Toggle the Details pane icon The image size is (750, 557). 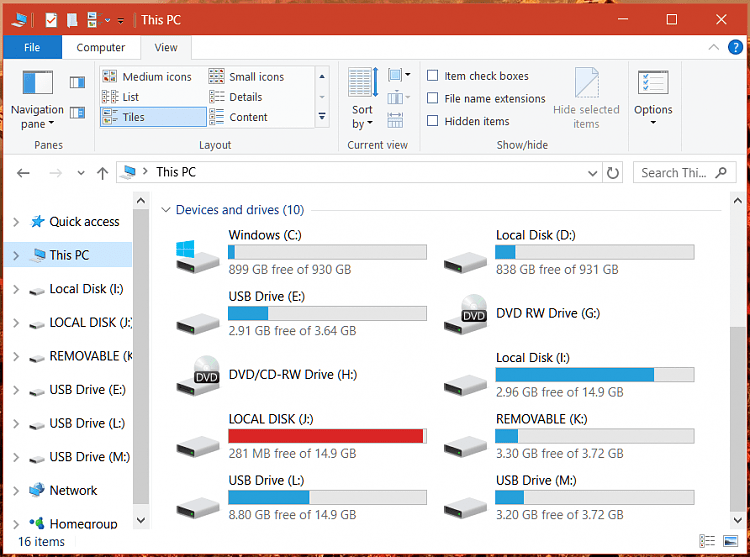coord(77,113)
